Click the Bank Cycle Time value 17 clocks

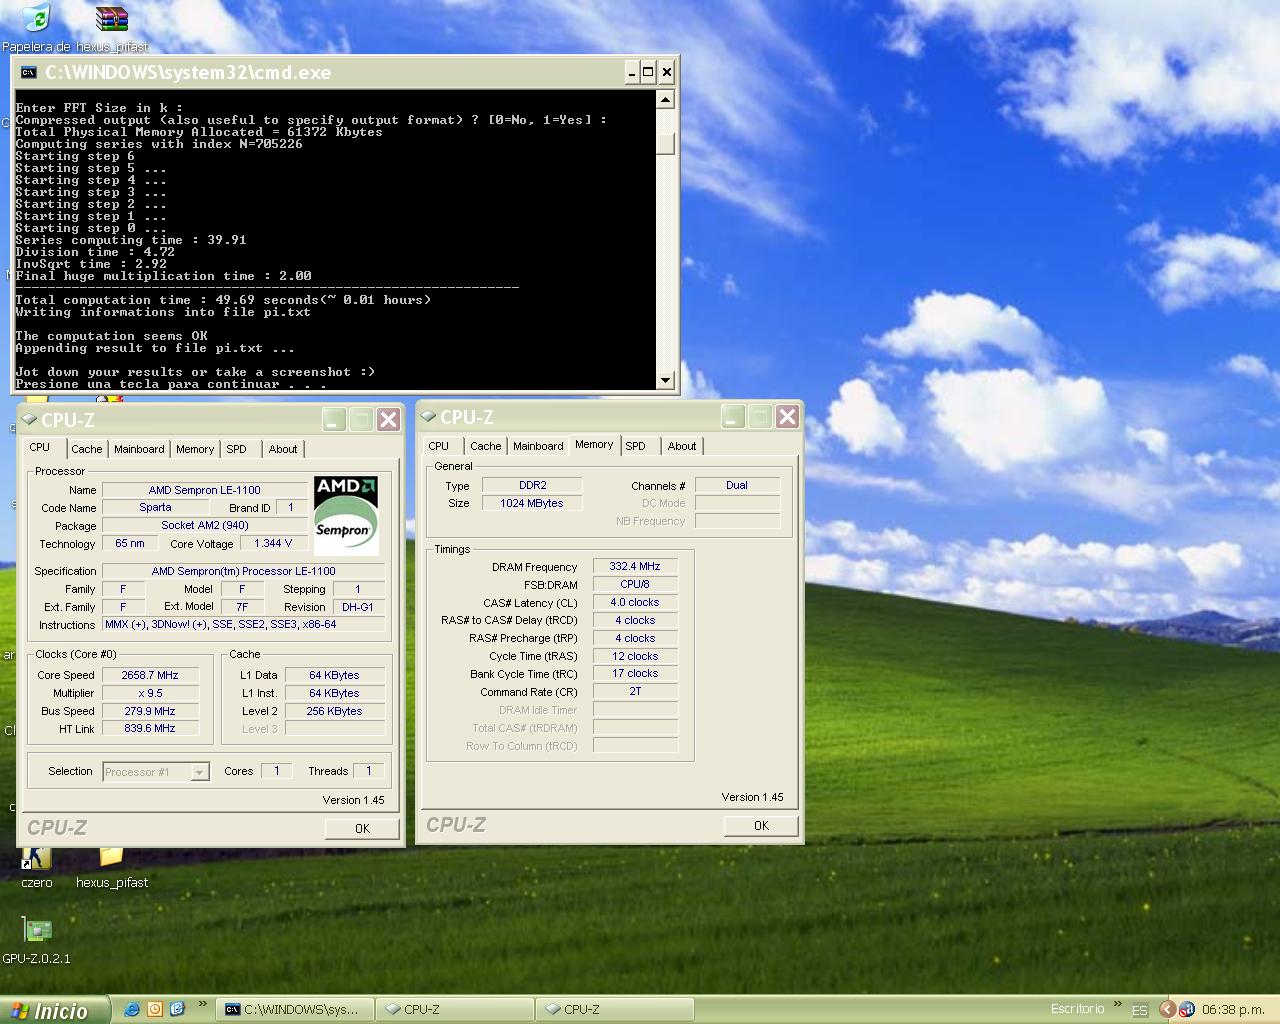635,673
